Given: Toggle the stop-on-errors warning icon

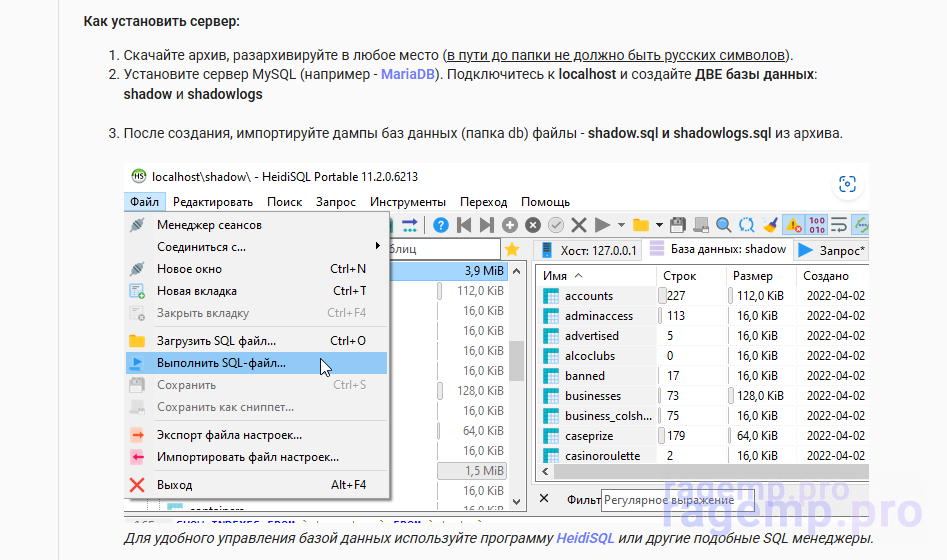Looking at the screenshot, I should point(794,225).
